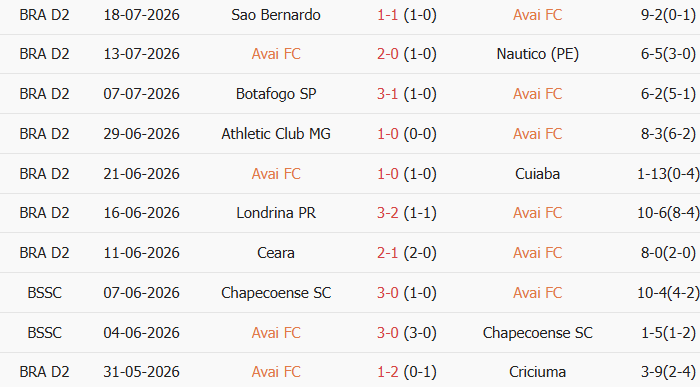Open Athletic Club MG team link
Screen dimensions: 700x387
[x=276, y=133]
